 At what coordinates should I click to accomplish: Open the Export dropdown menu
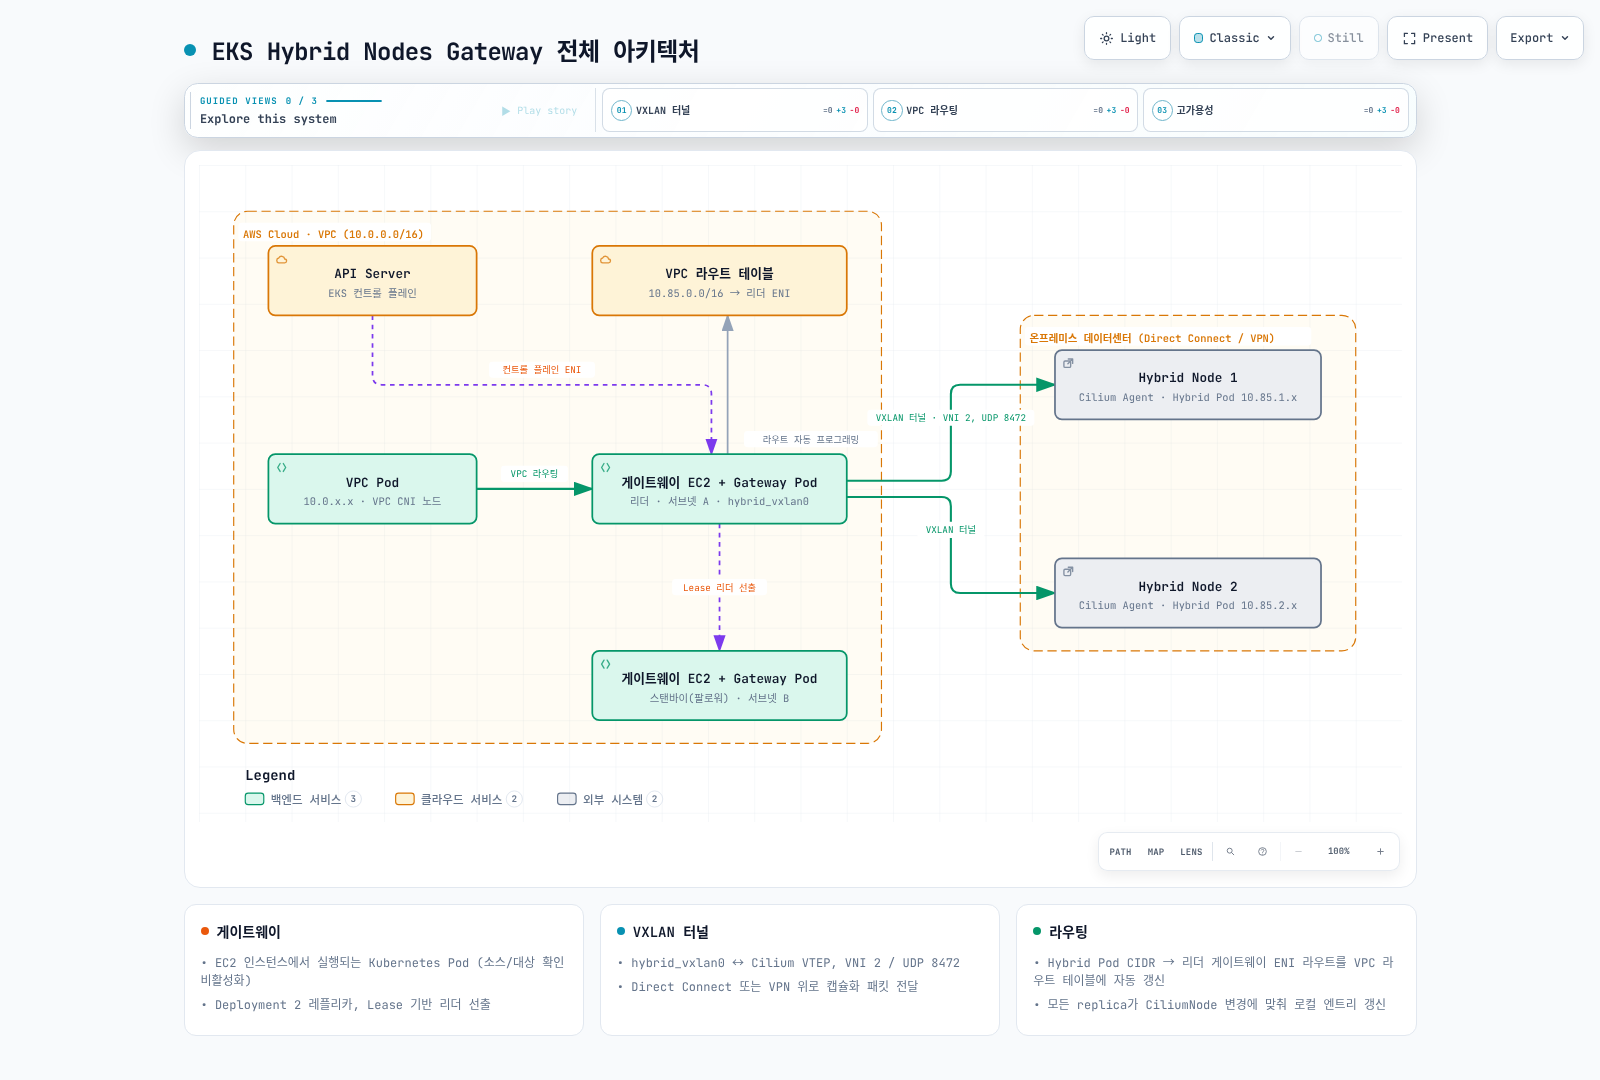pos(1539,38)
